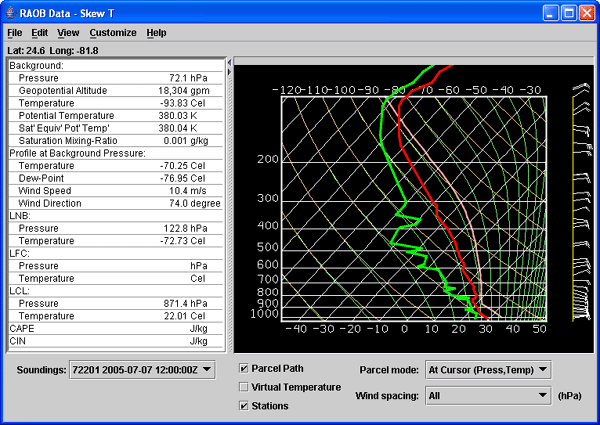Image resolution: width=600 pixels, height=425 pixels.
Task: Minimize the RAOB Data window
Action: point(550,12)
